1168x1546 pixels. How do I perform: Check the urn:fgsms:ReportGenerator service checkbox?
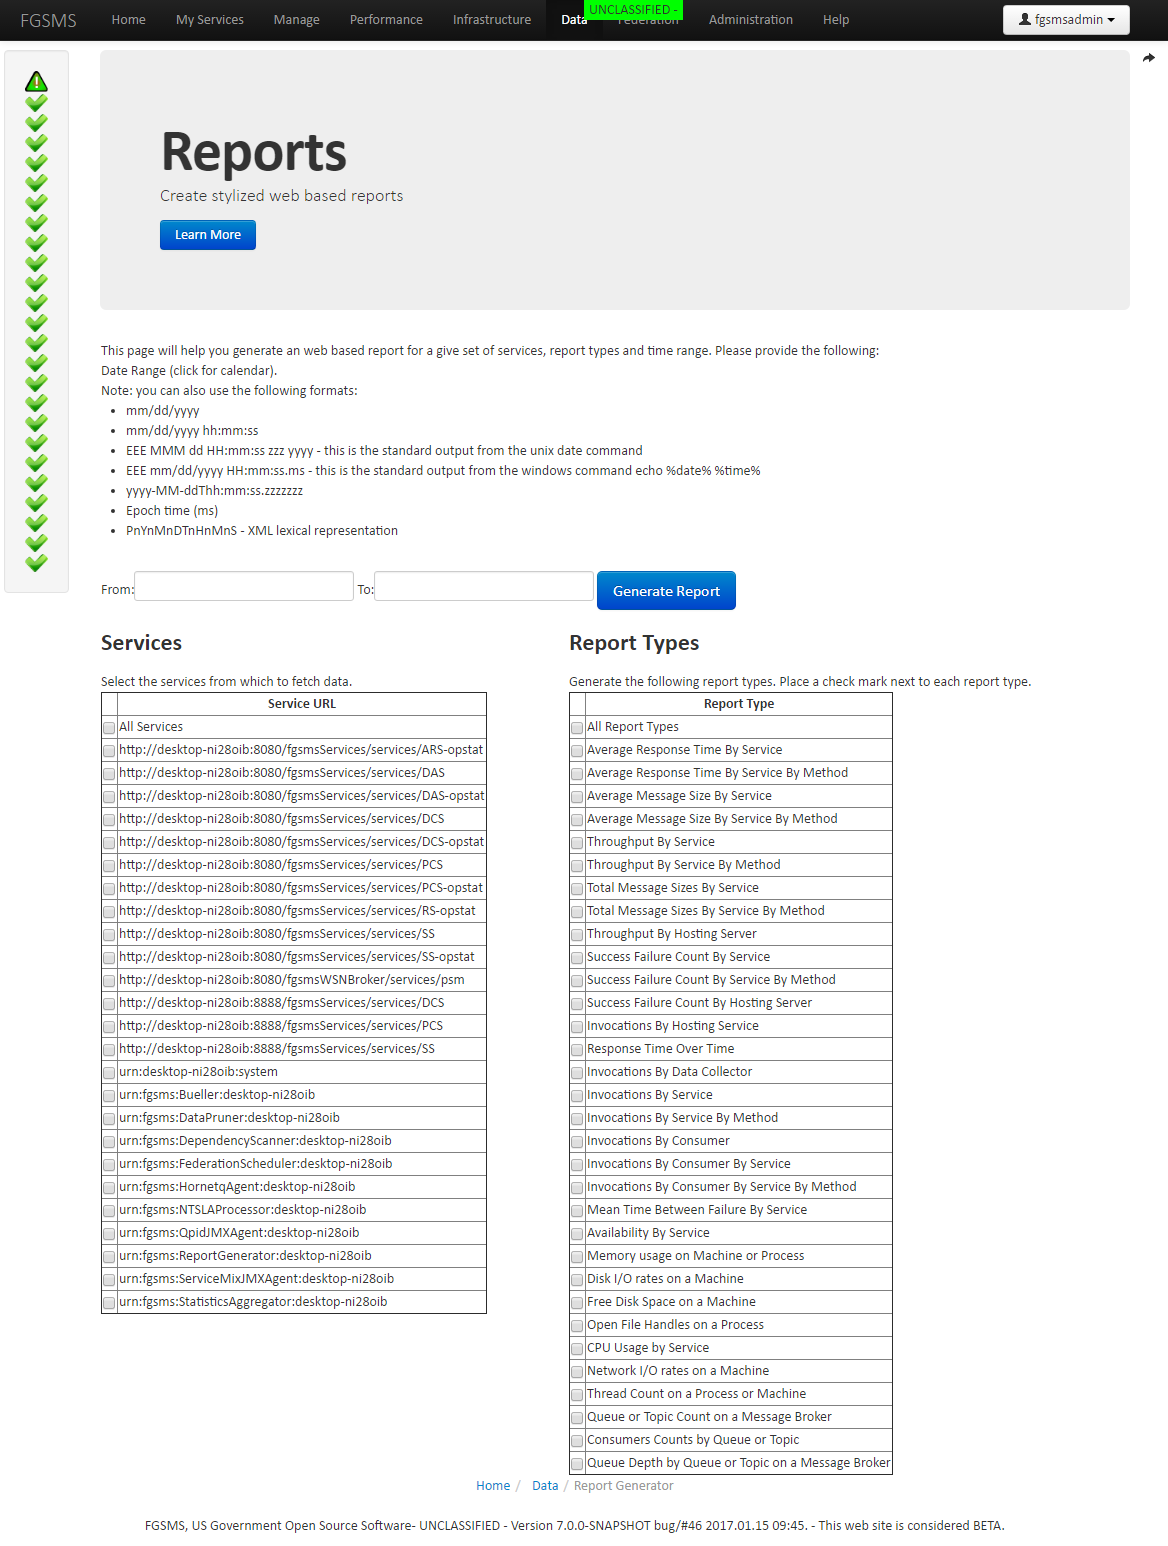(109, 1257)
